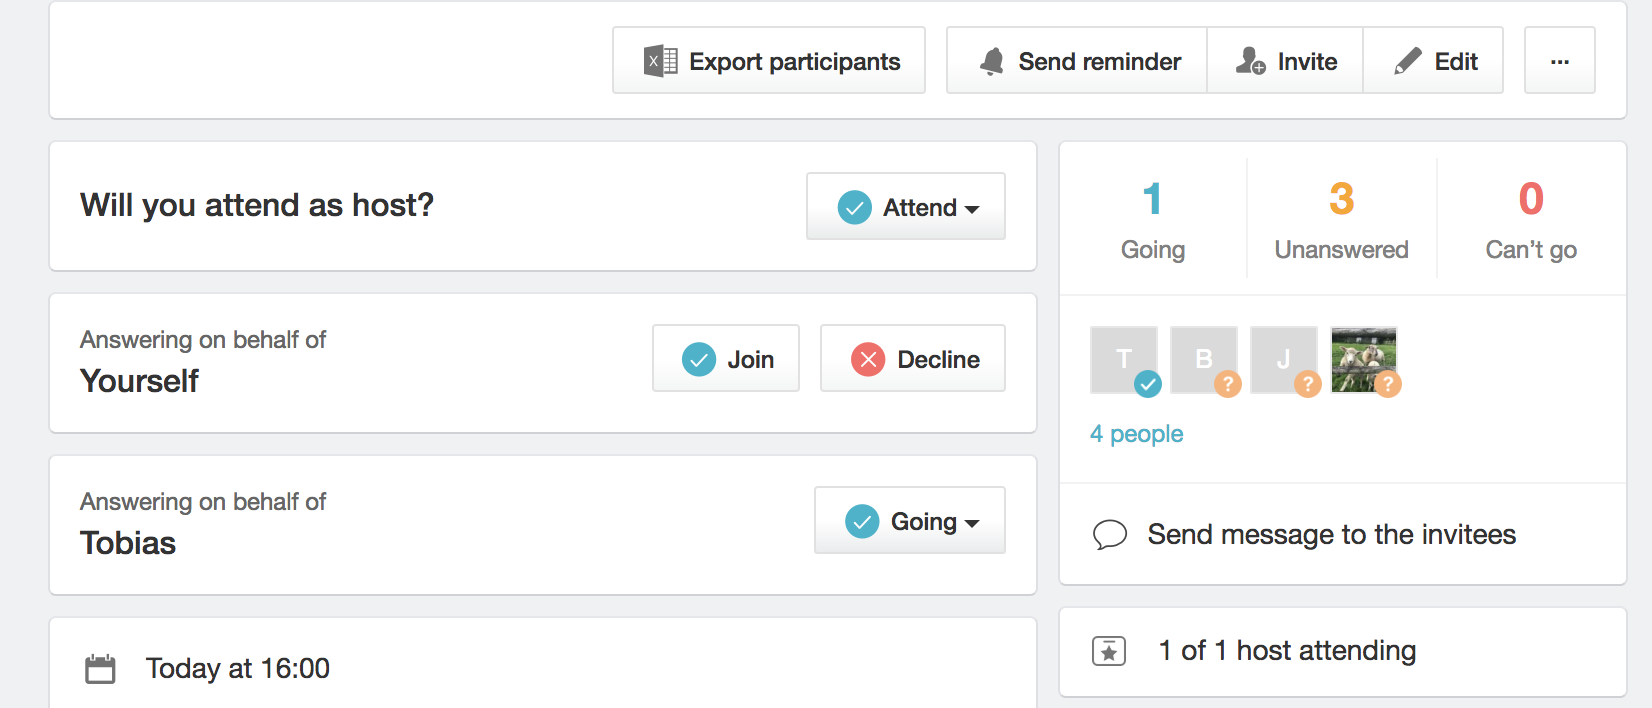1652x708 pixels.
Task: Click the Excel icon in Export participants
Action: (660, 61)
